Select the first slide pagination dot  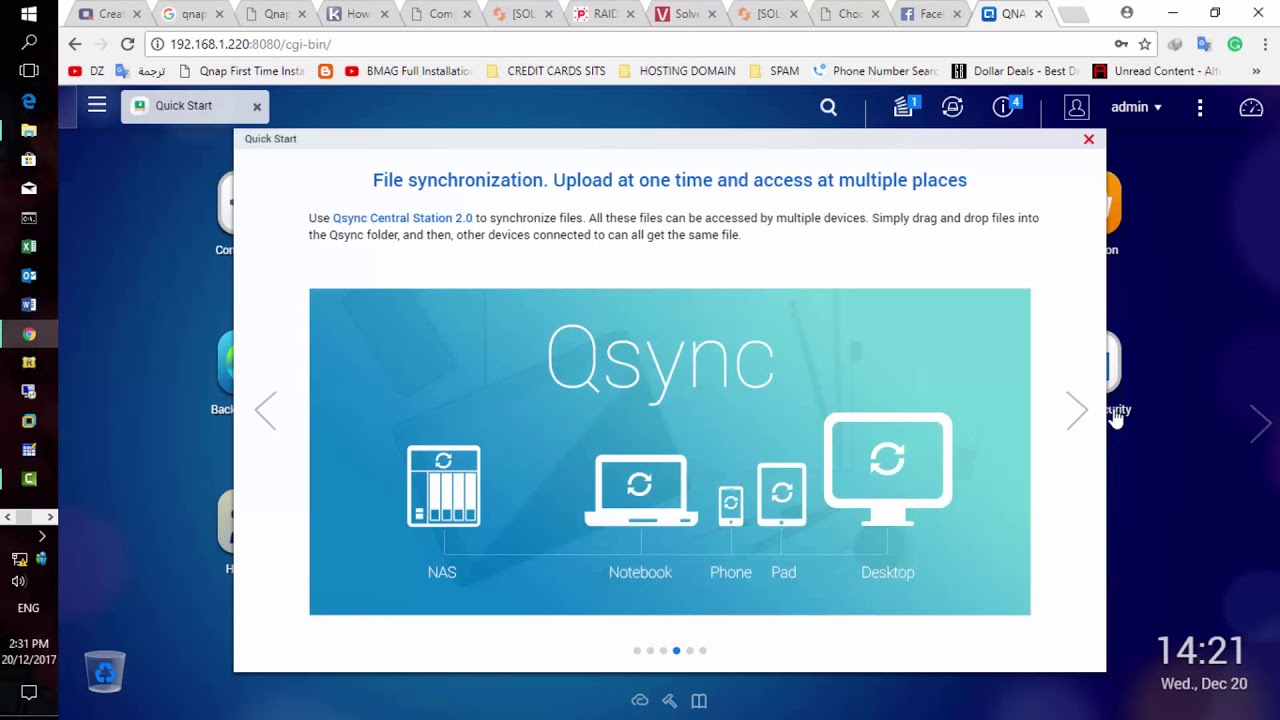[x=637, y=651]
